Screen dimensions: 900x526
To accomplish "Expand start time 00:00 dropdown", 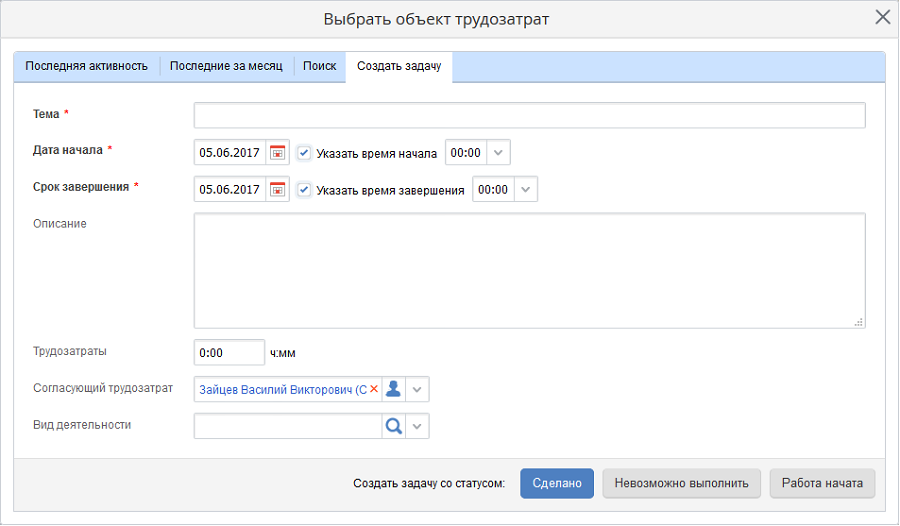I will (500, 153).
